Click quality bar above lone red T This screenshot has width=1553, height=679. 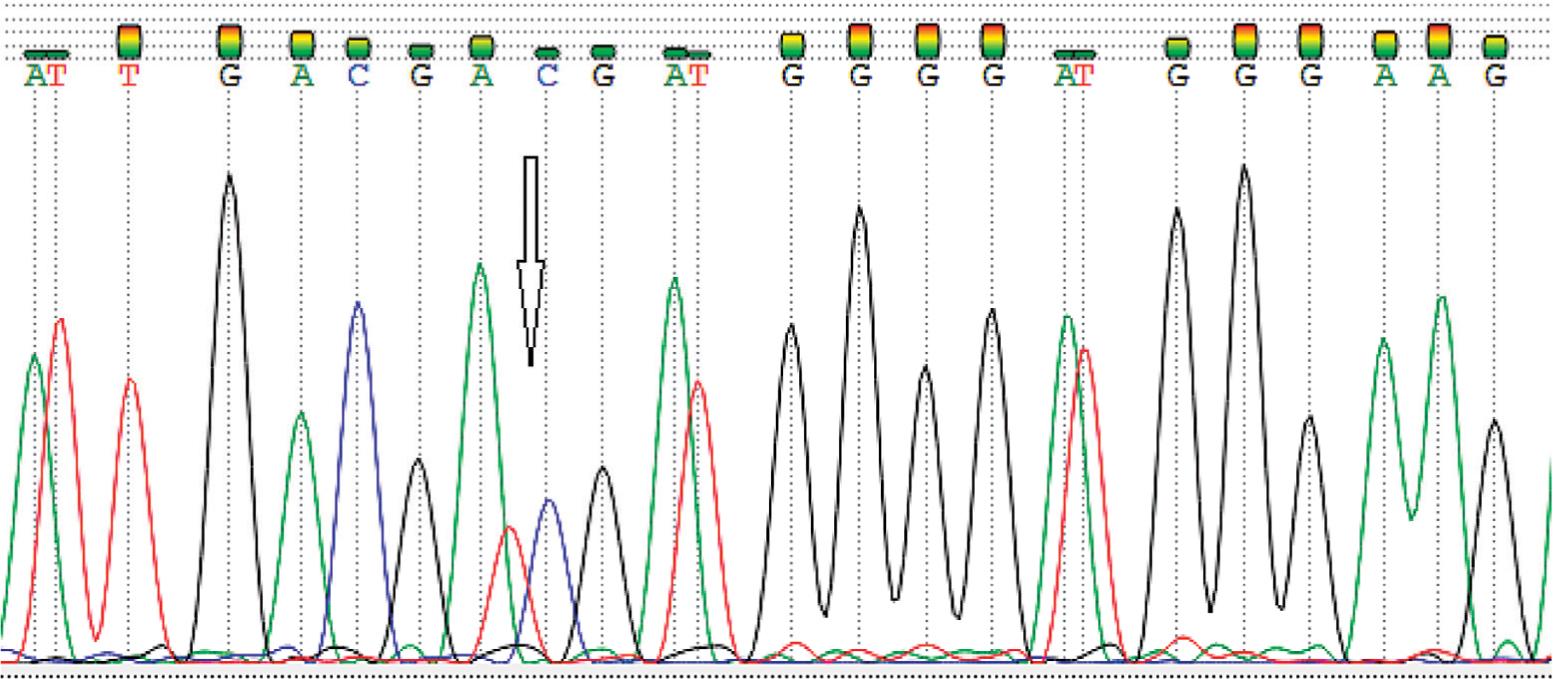tap(129, 41)
